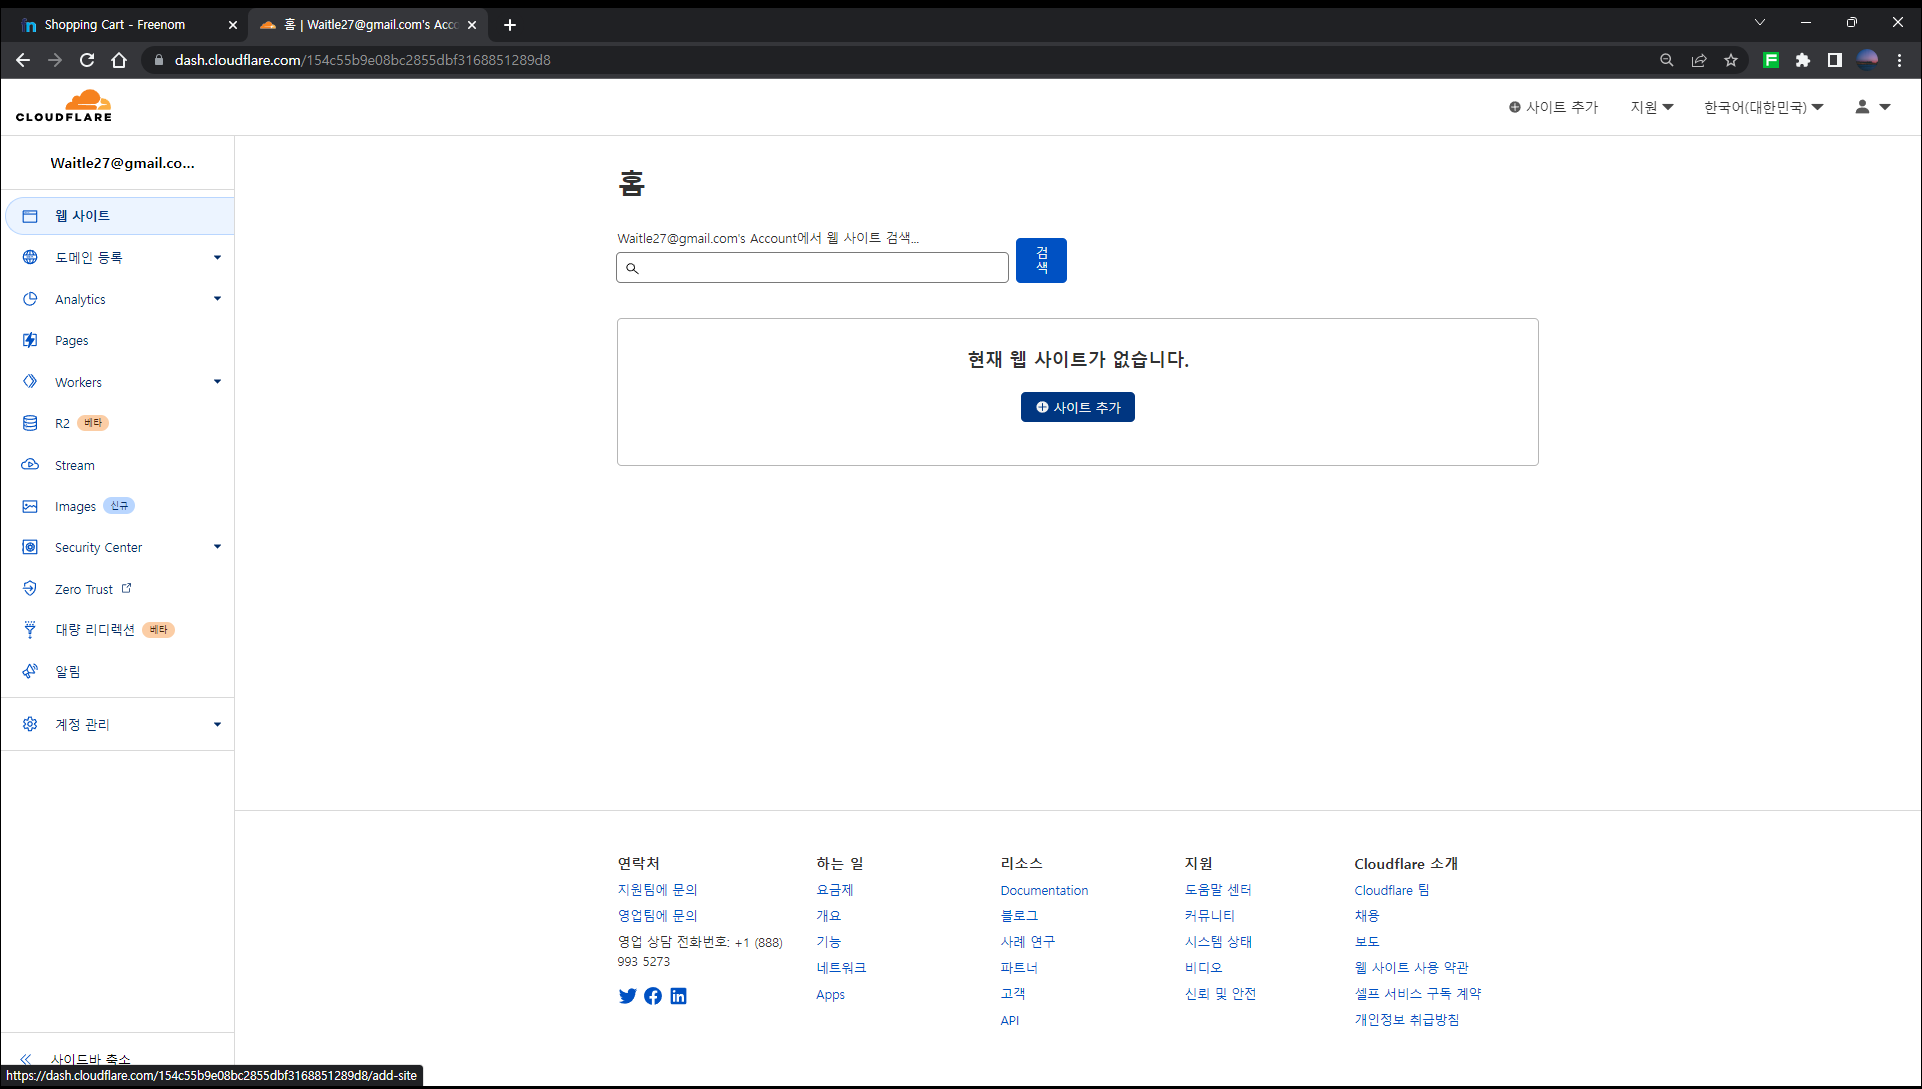Click the Workers sidebar icon
Screen dimensions: 1922x1089
tap(30, 382)
